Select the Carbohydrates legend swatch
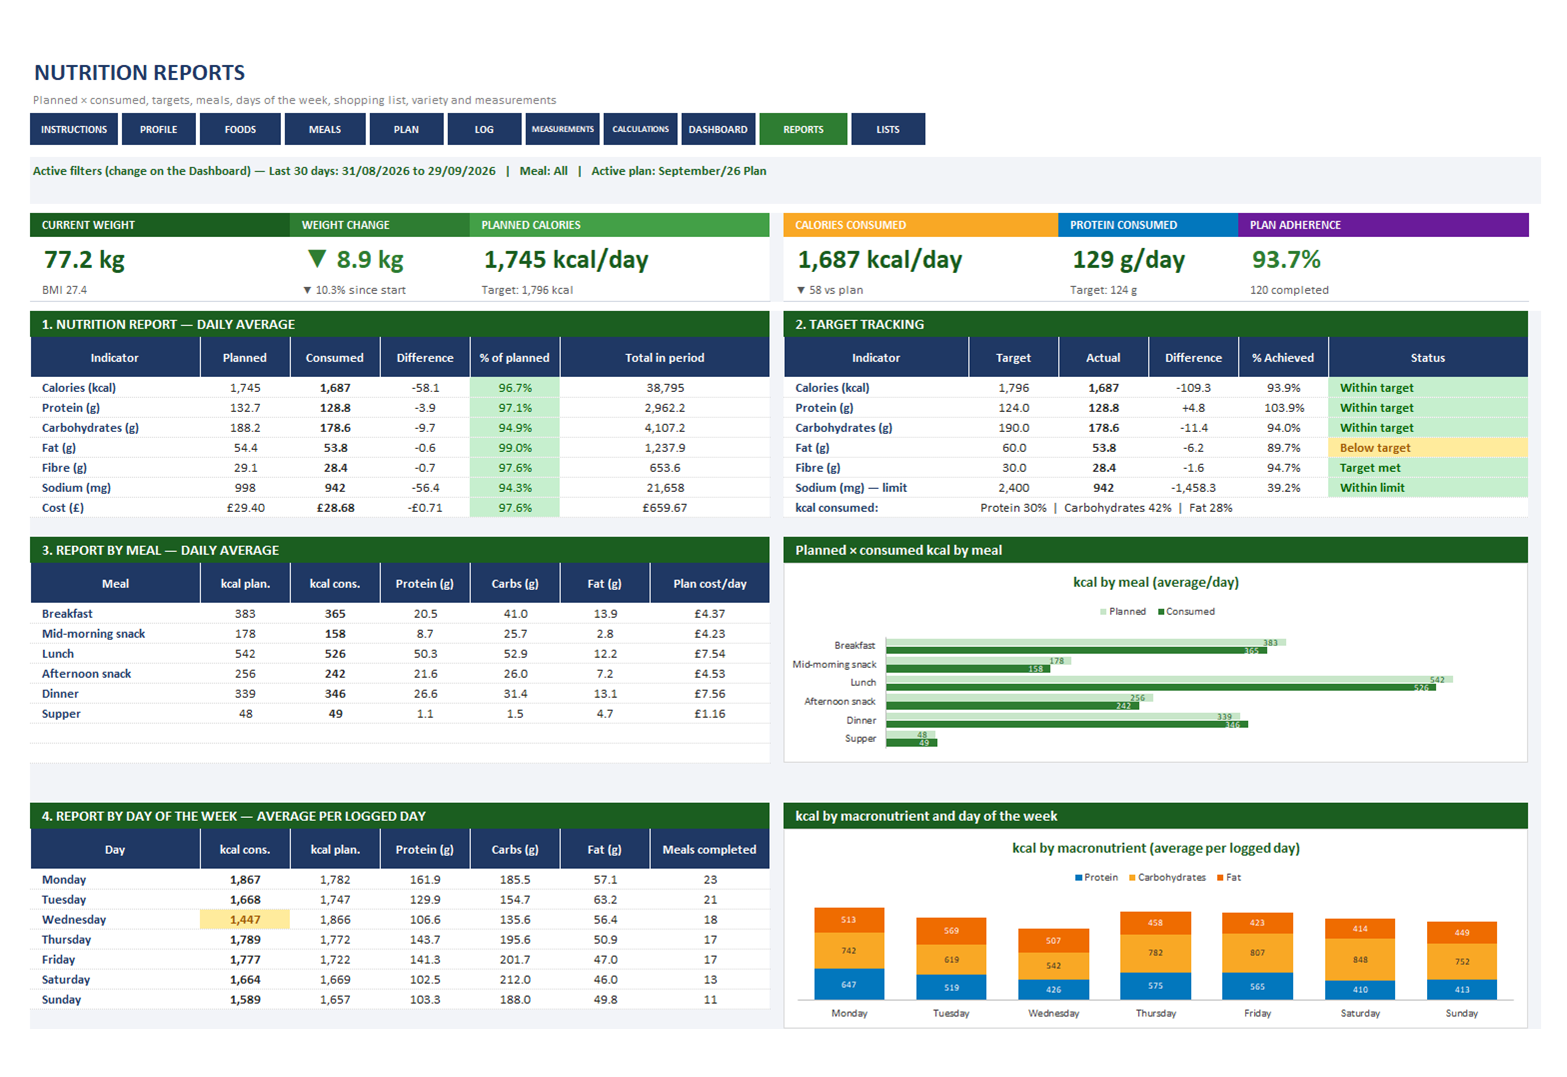 click(x=1132, y=878)
